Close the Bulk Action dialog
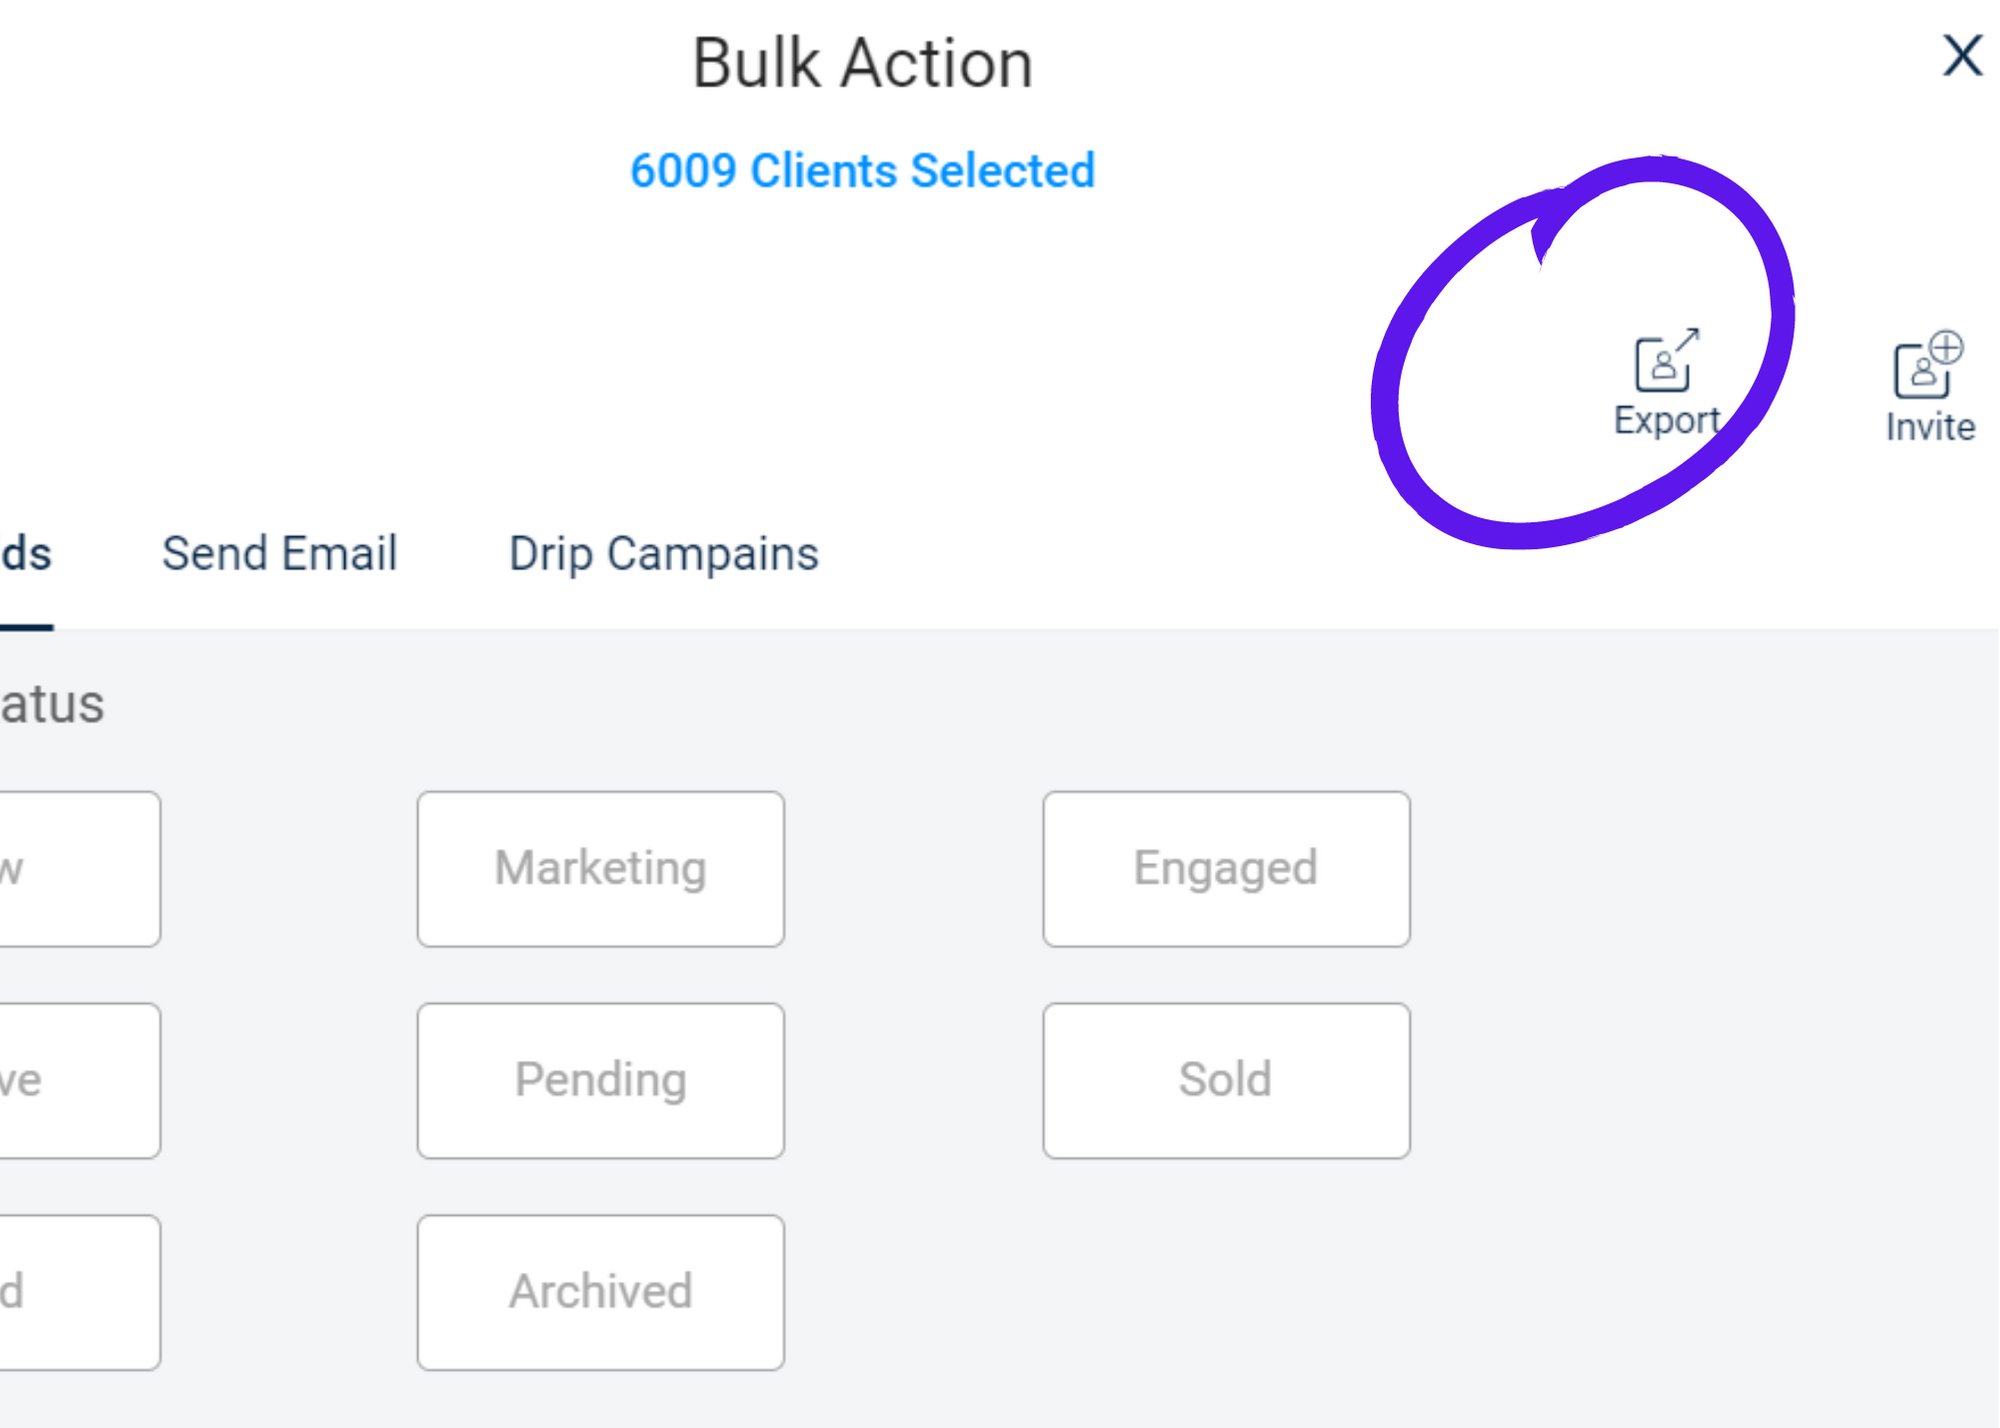 [1962, 55]
